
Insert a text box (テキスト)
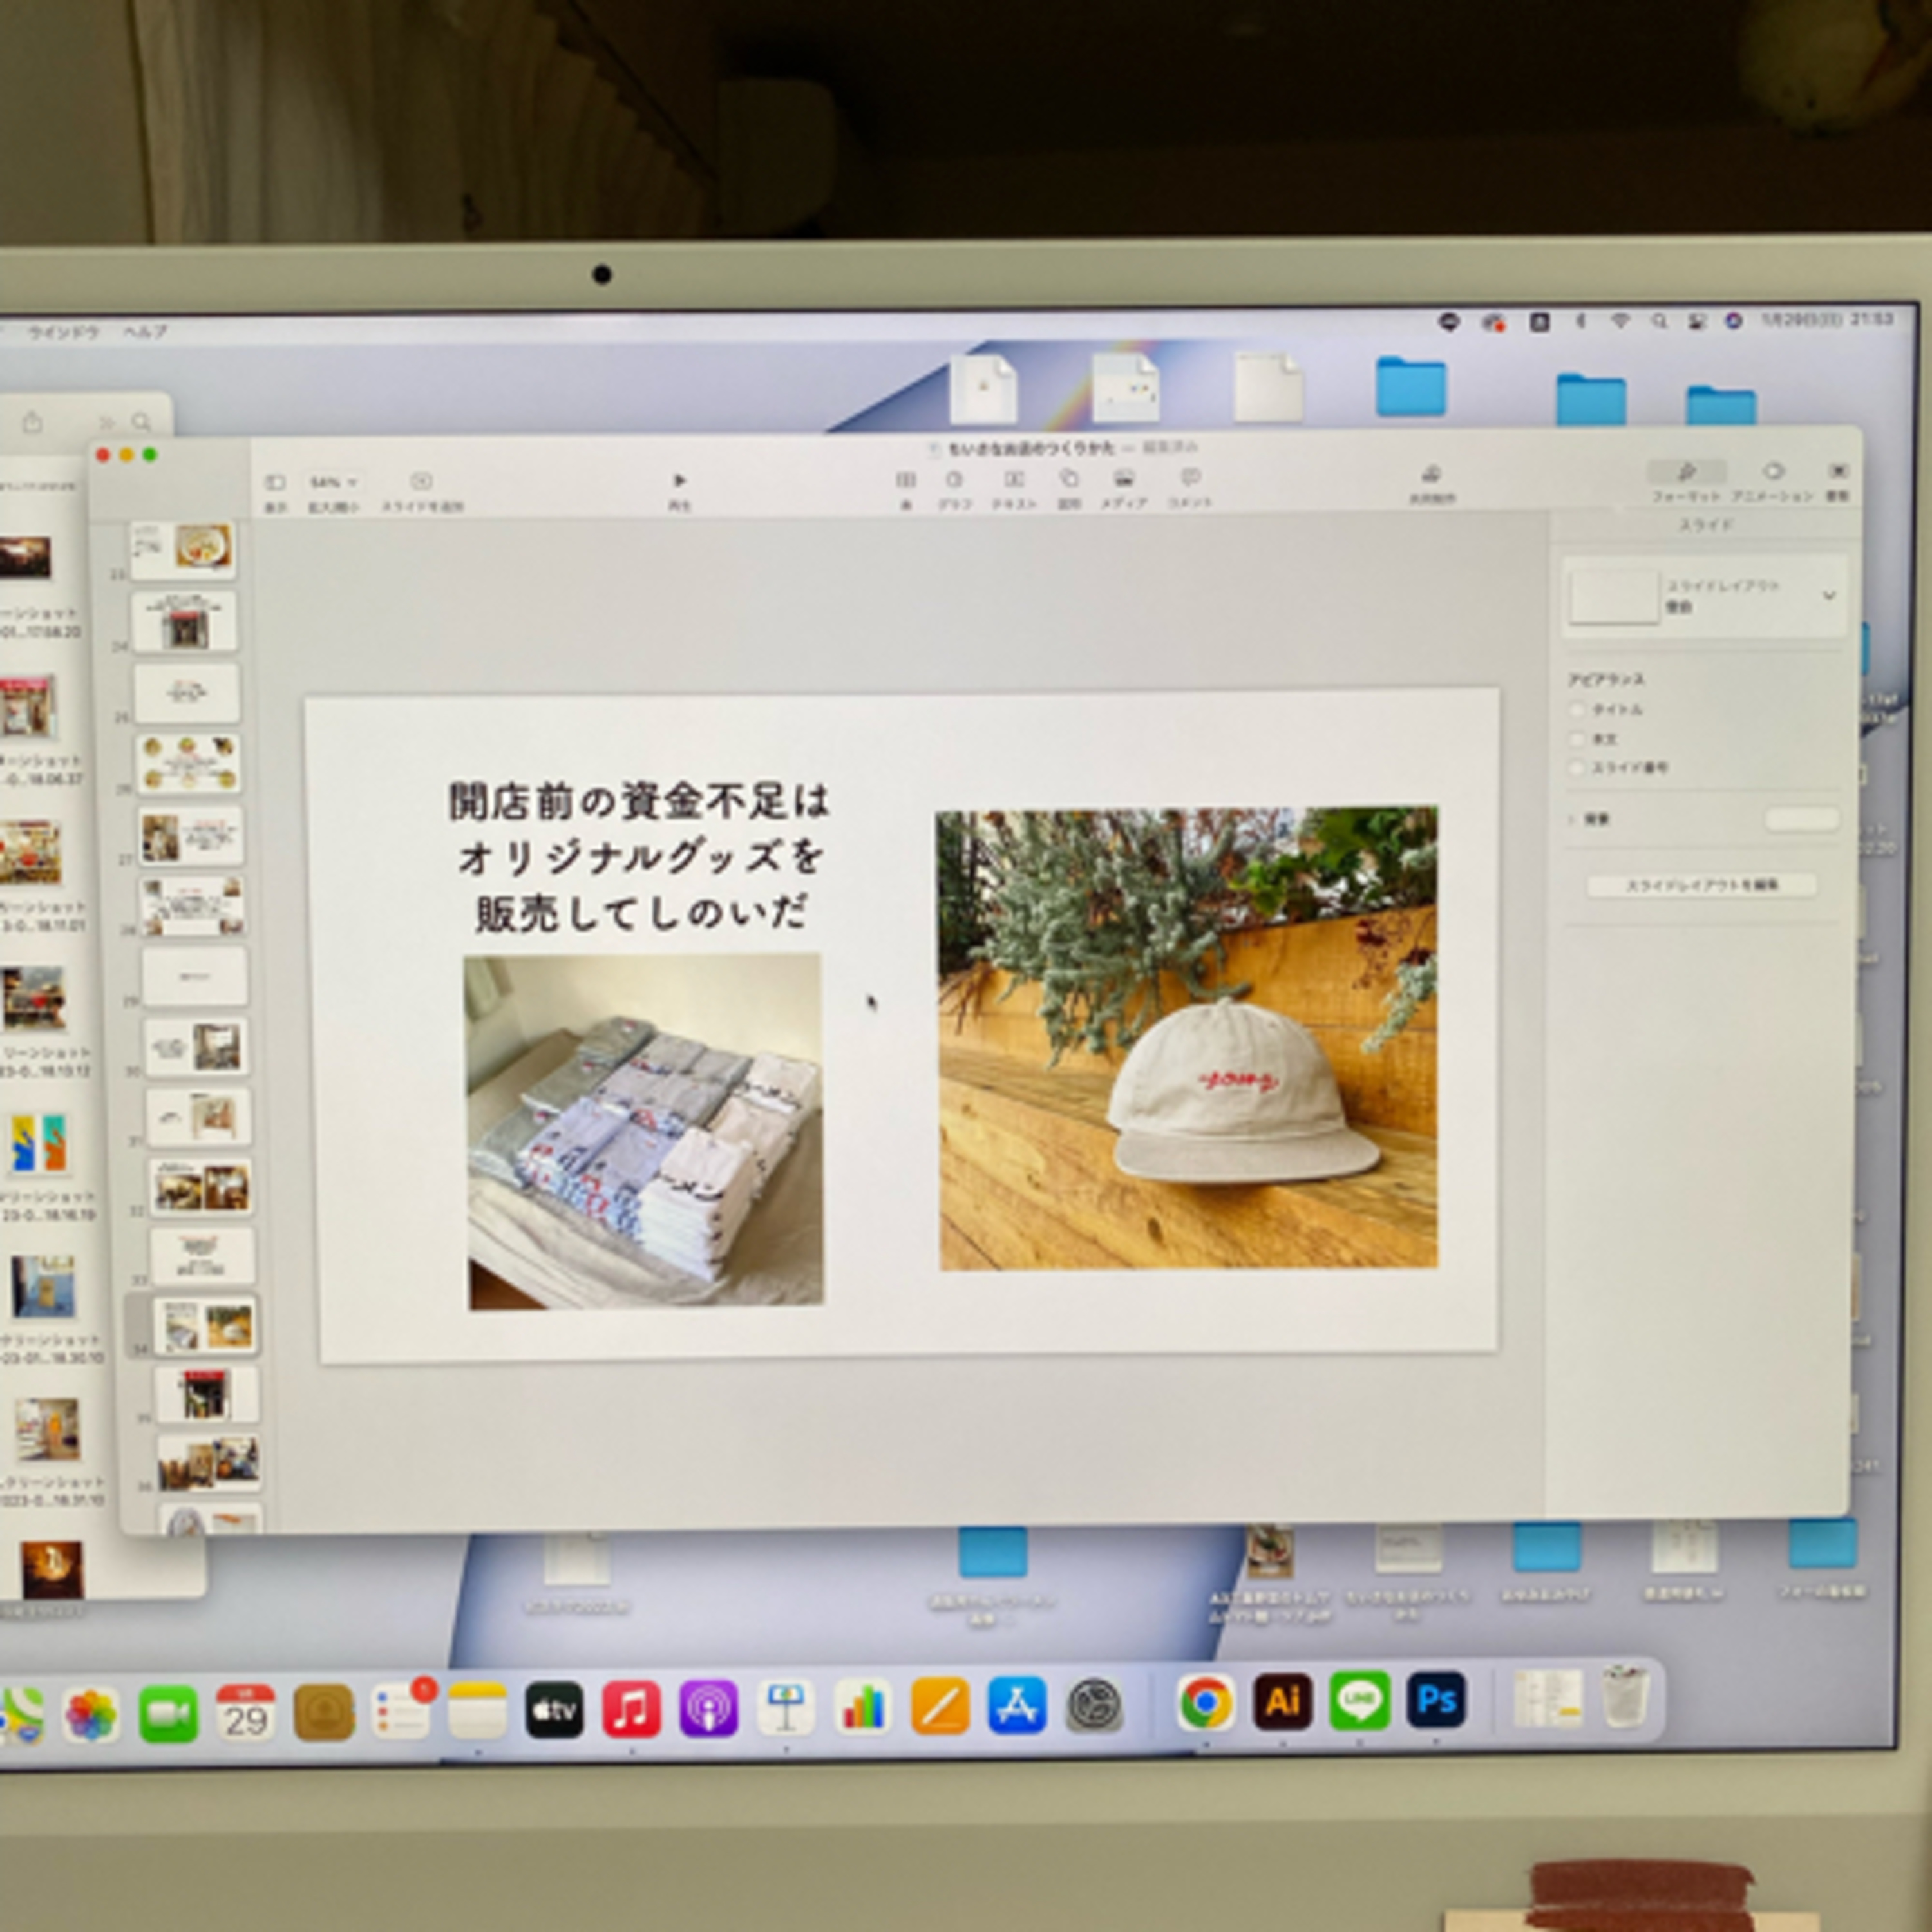pos(1014,479)
